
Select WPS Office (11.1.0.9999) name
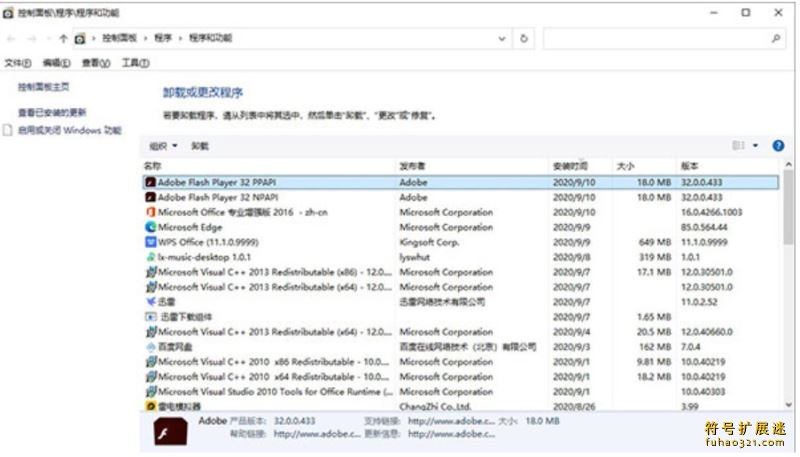[x=208, y=242]
